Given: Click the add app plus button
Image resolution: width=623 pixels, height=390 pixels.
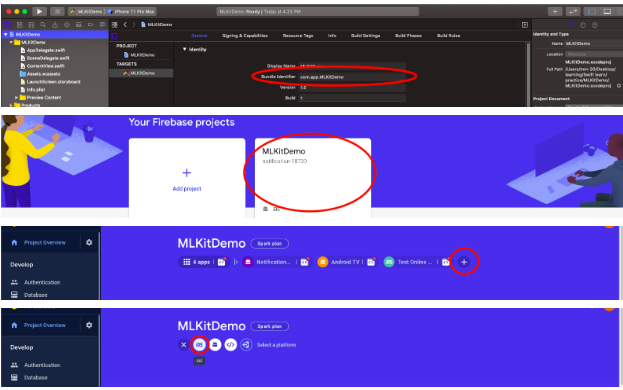Looking at the screenshot, I should tap(464, 262).
